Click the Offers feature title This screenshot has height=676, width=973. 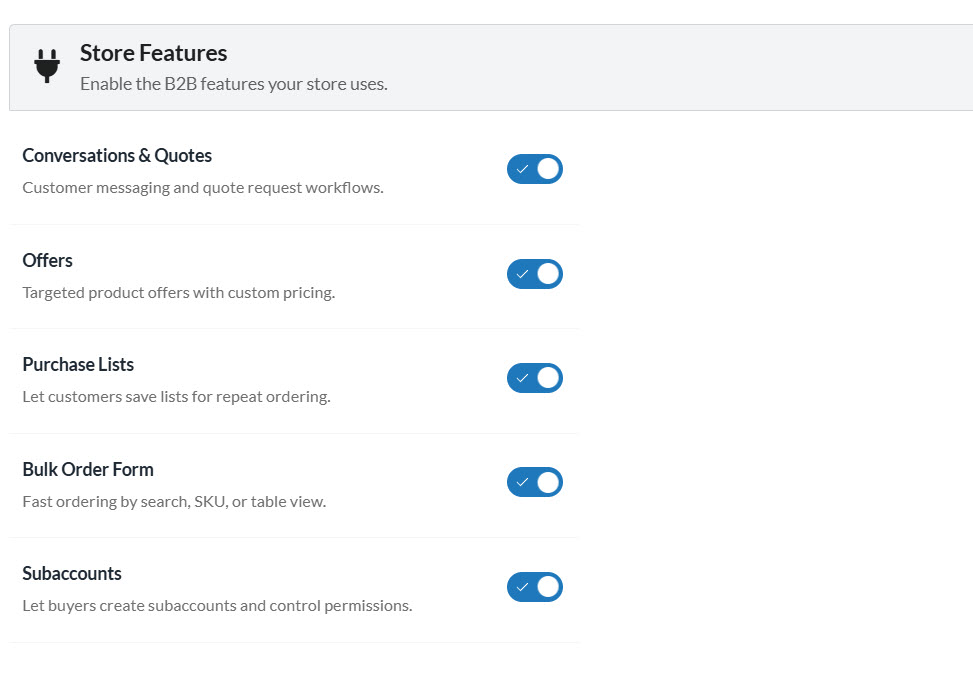[x=47, y=260]
